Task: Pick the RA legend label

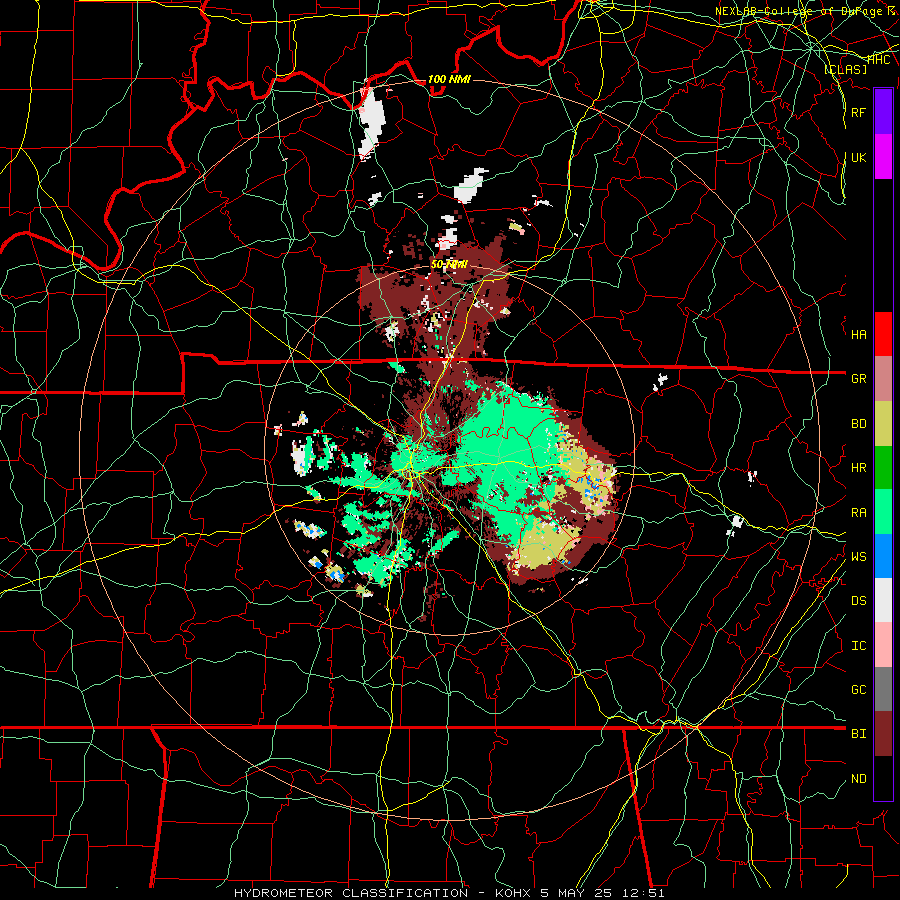Action: [x=858, y=513]
